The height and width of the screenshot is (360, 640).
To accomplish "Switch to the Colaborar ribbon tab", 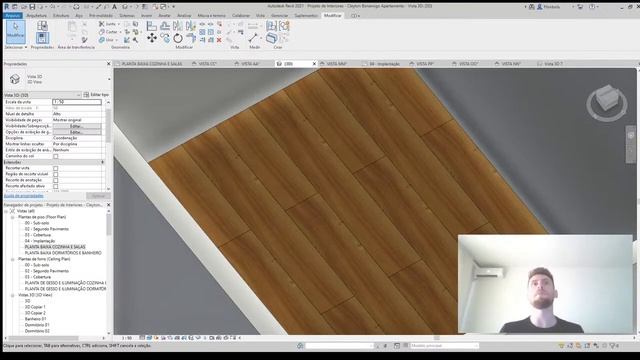I will pyautogui.click(x=241, y=16).
